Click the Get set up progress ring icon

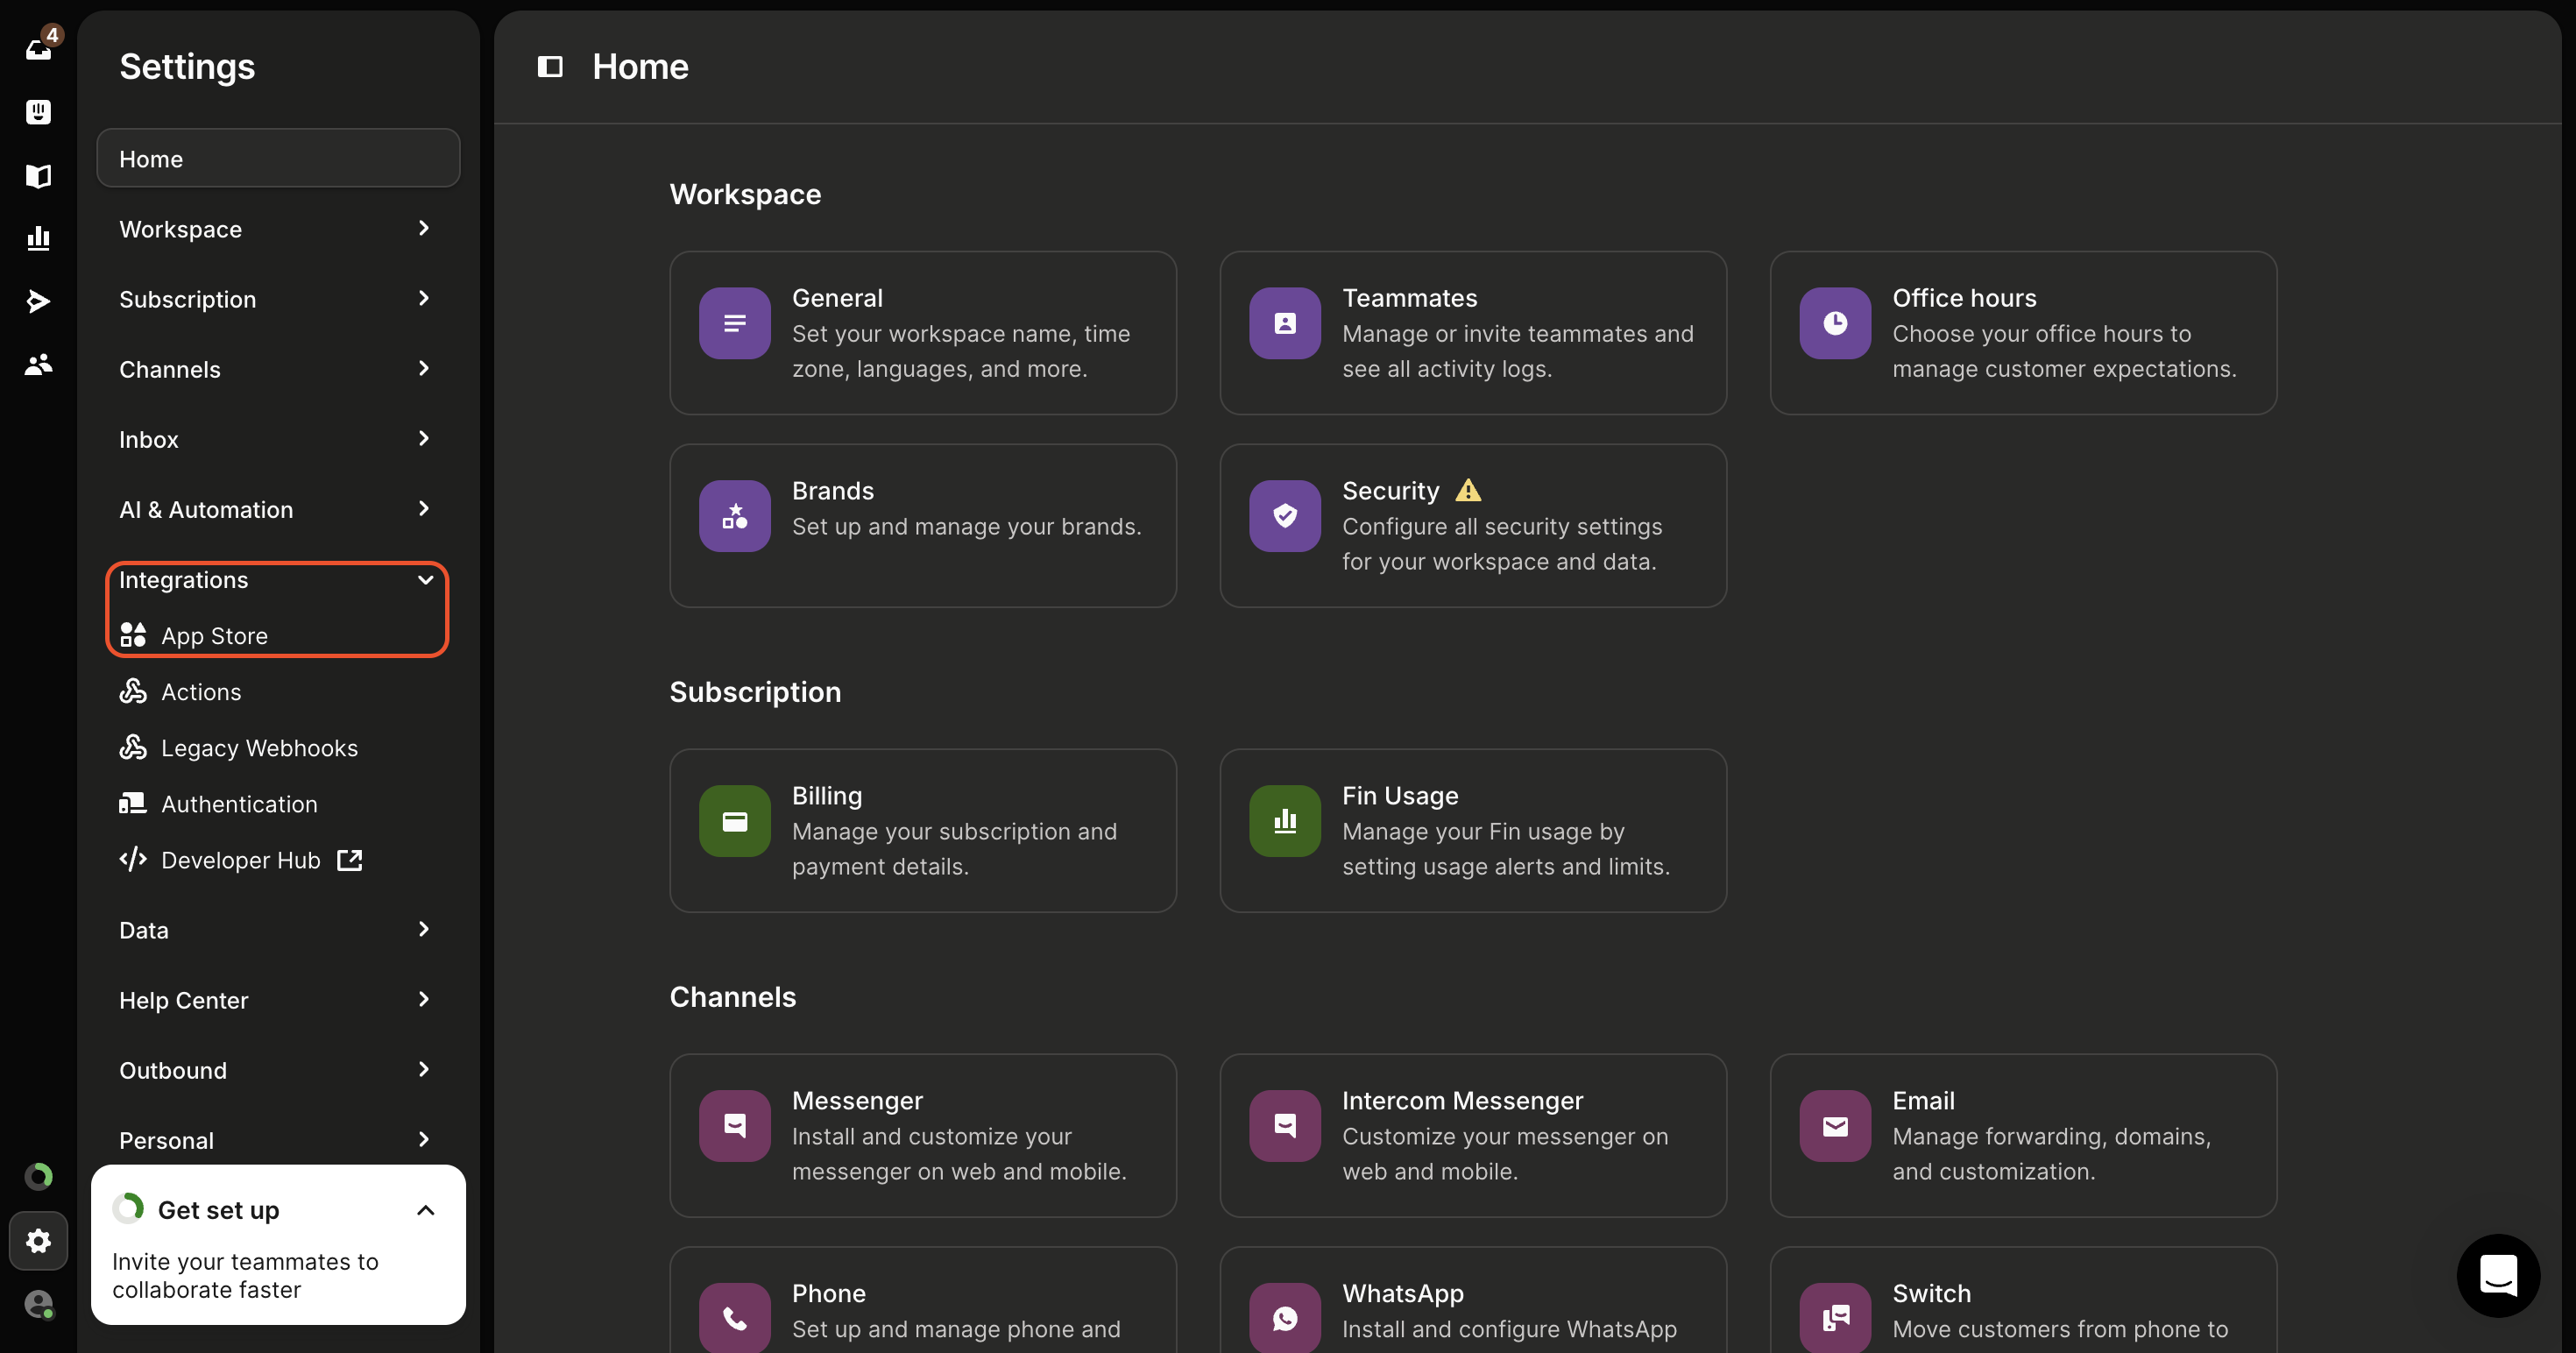[x=128, y=1208]
